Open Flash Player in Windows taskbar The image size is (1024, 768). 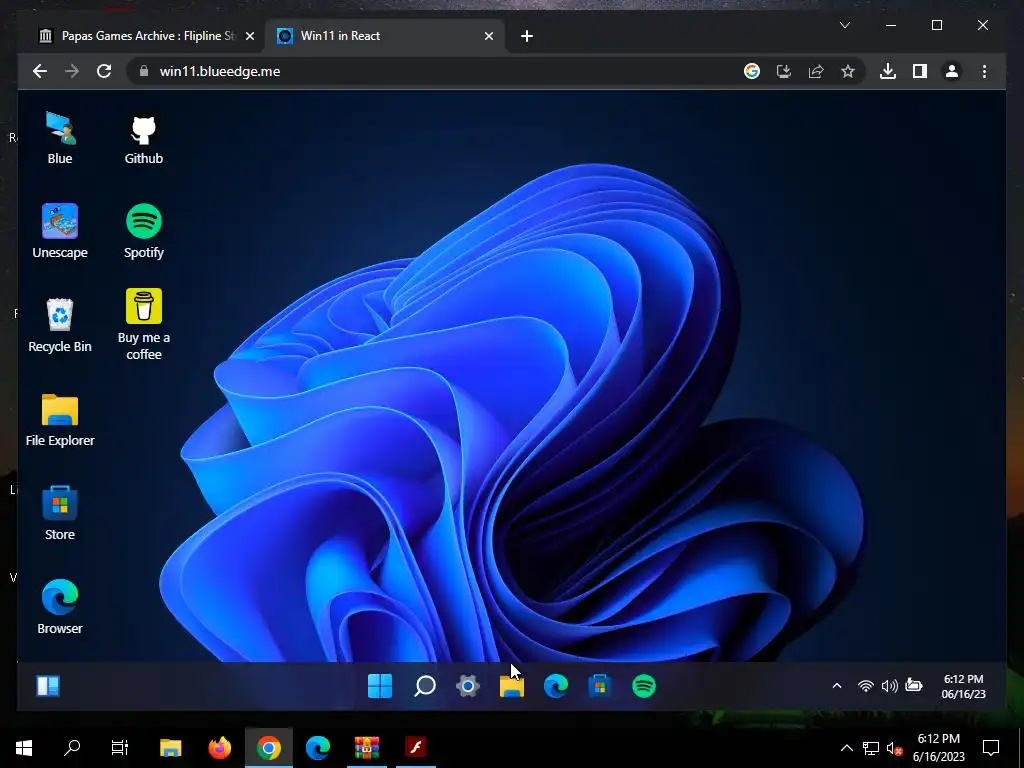point(415,748)
